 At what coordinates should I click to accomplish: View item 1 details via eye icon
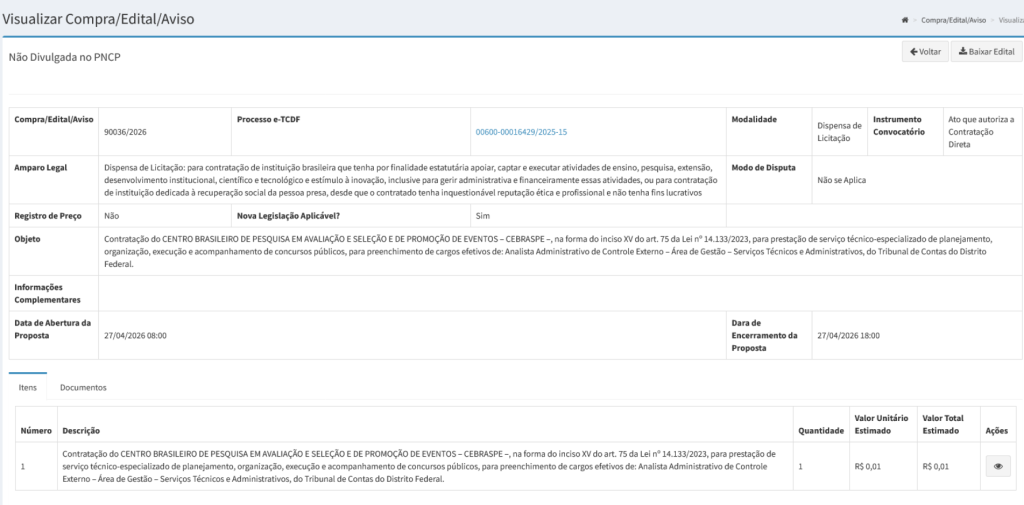[998, 466]
